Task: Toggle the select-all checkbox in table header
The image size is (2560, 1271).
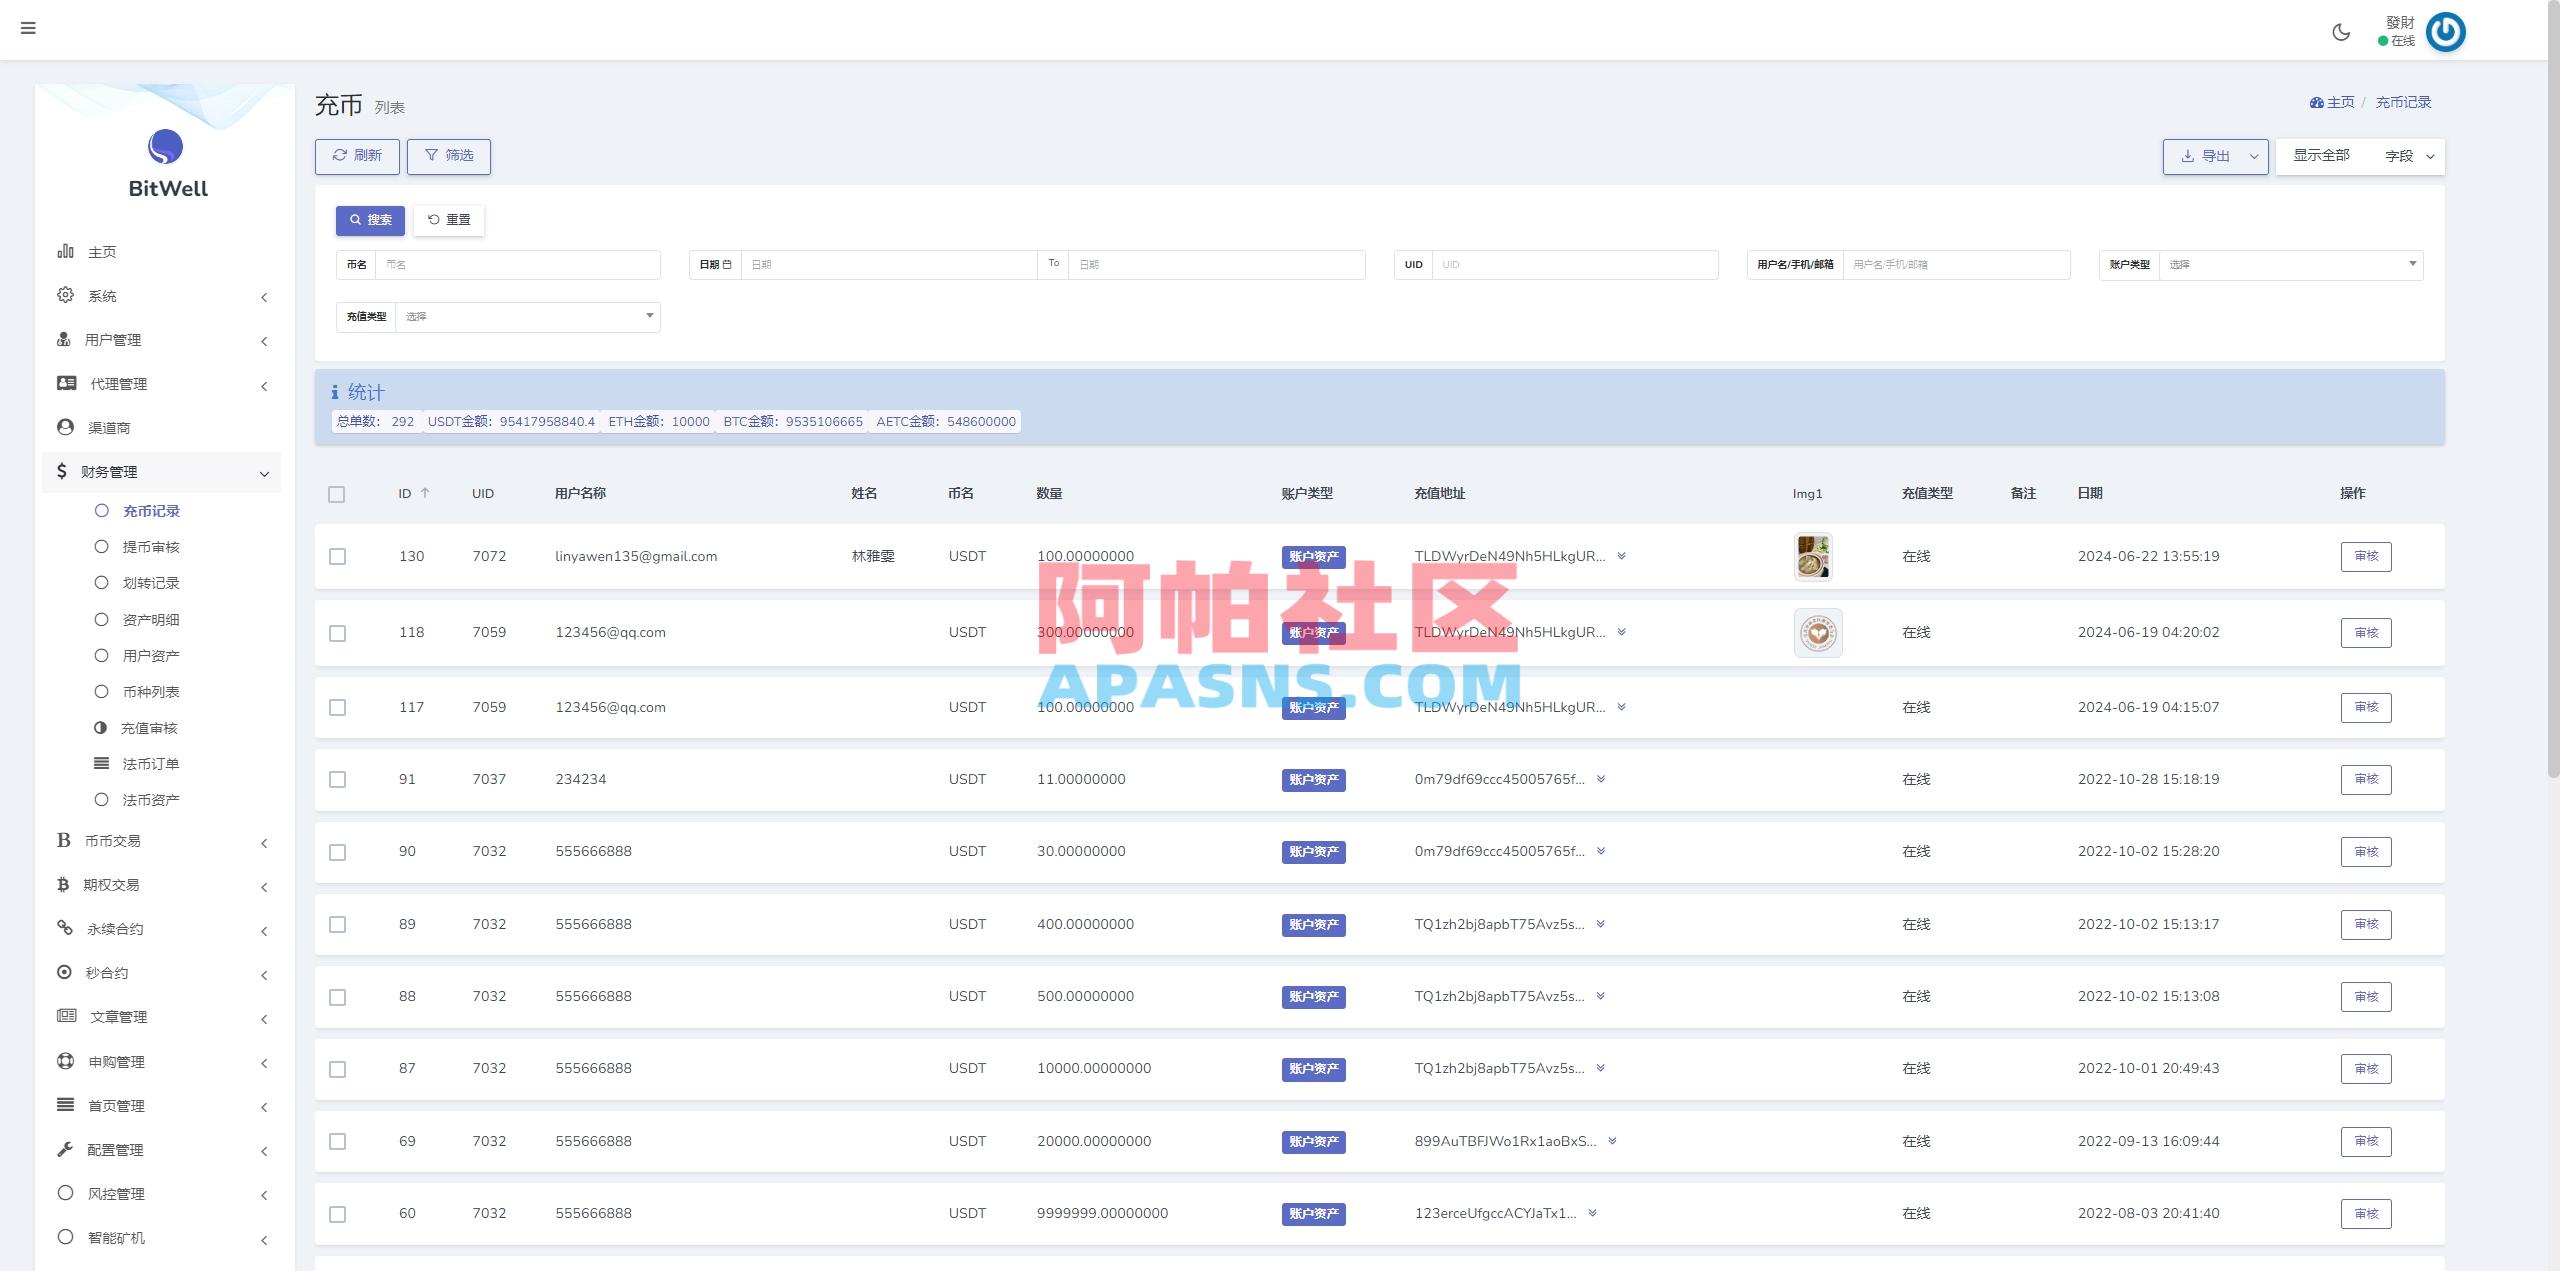Action: click(x=337, y=494)
